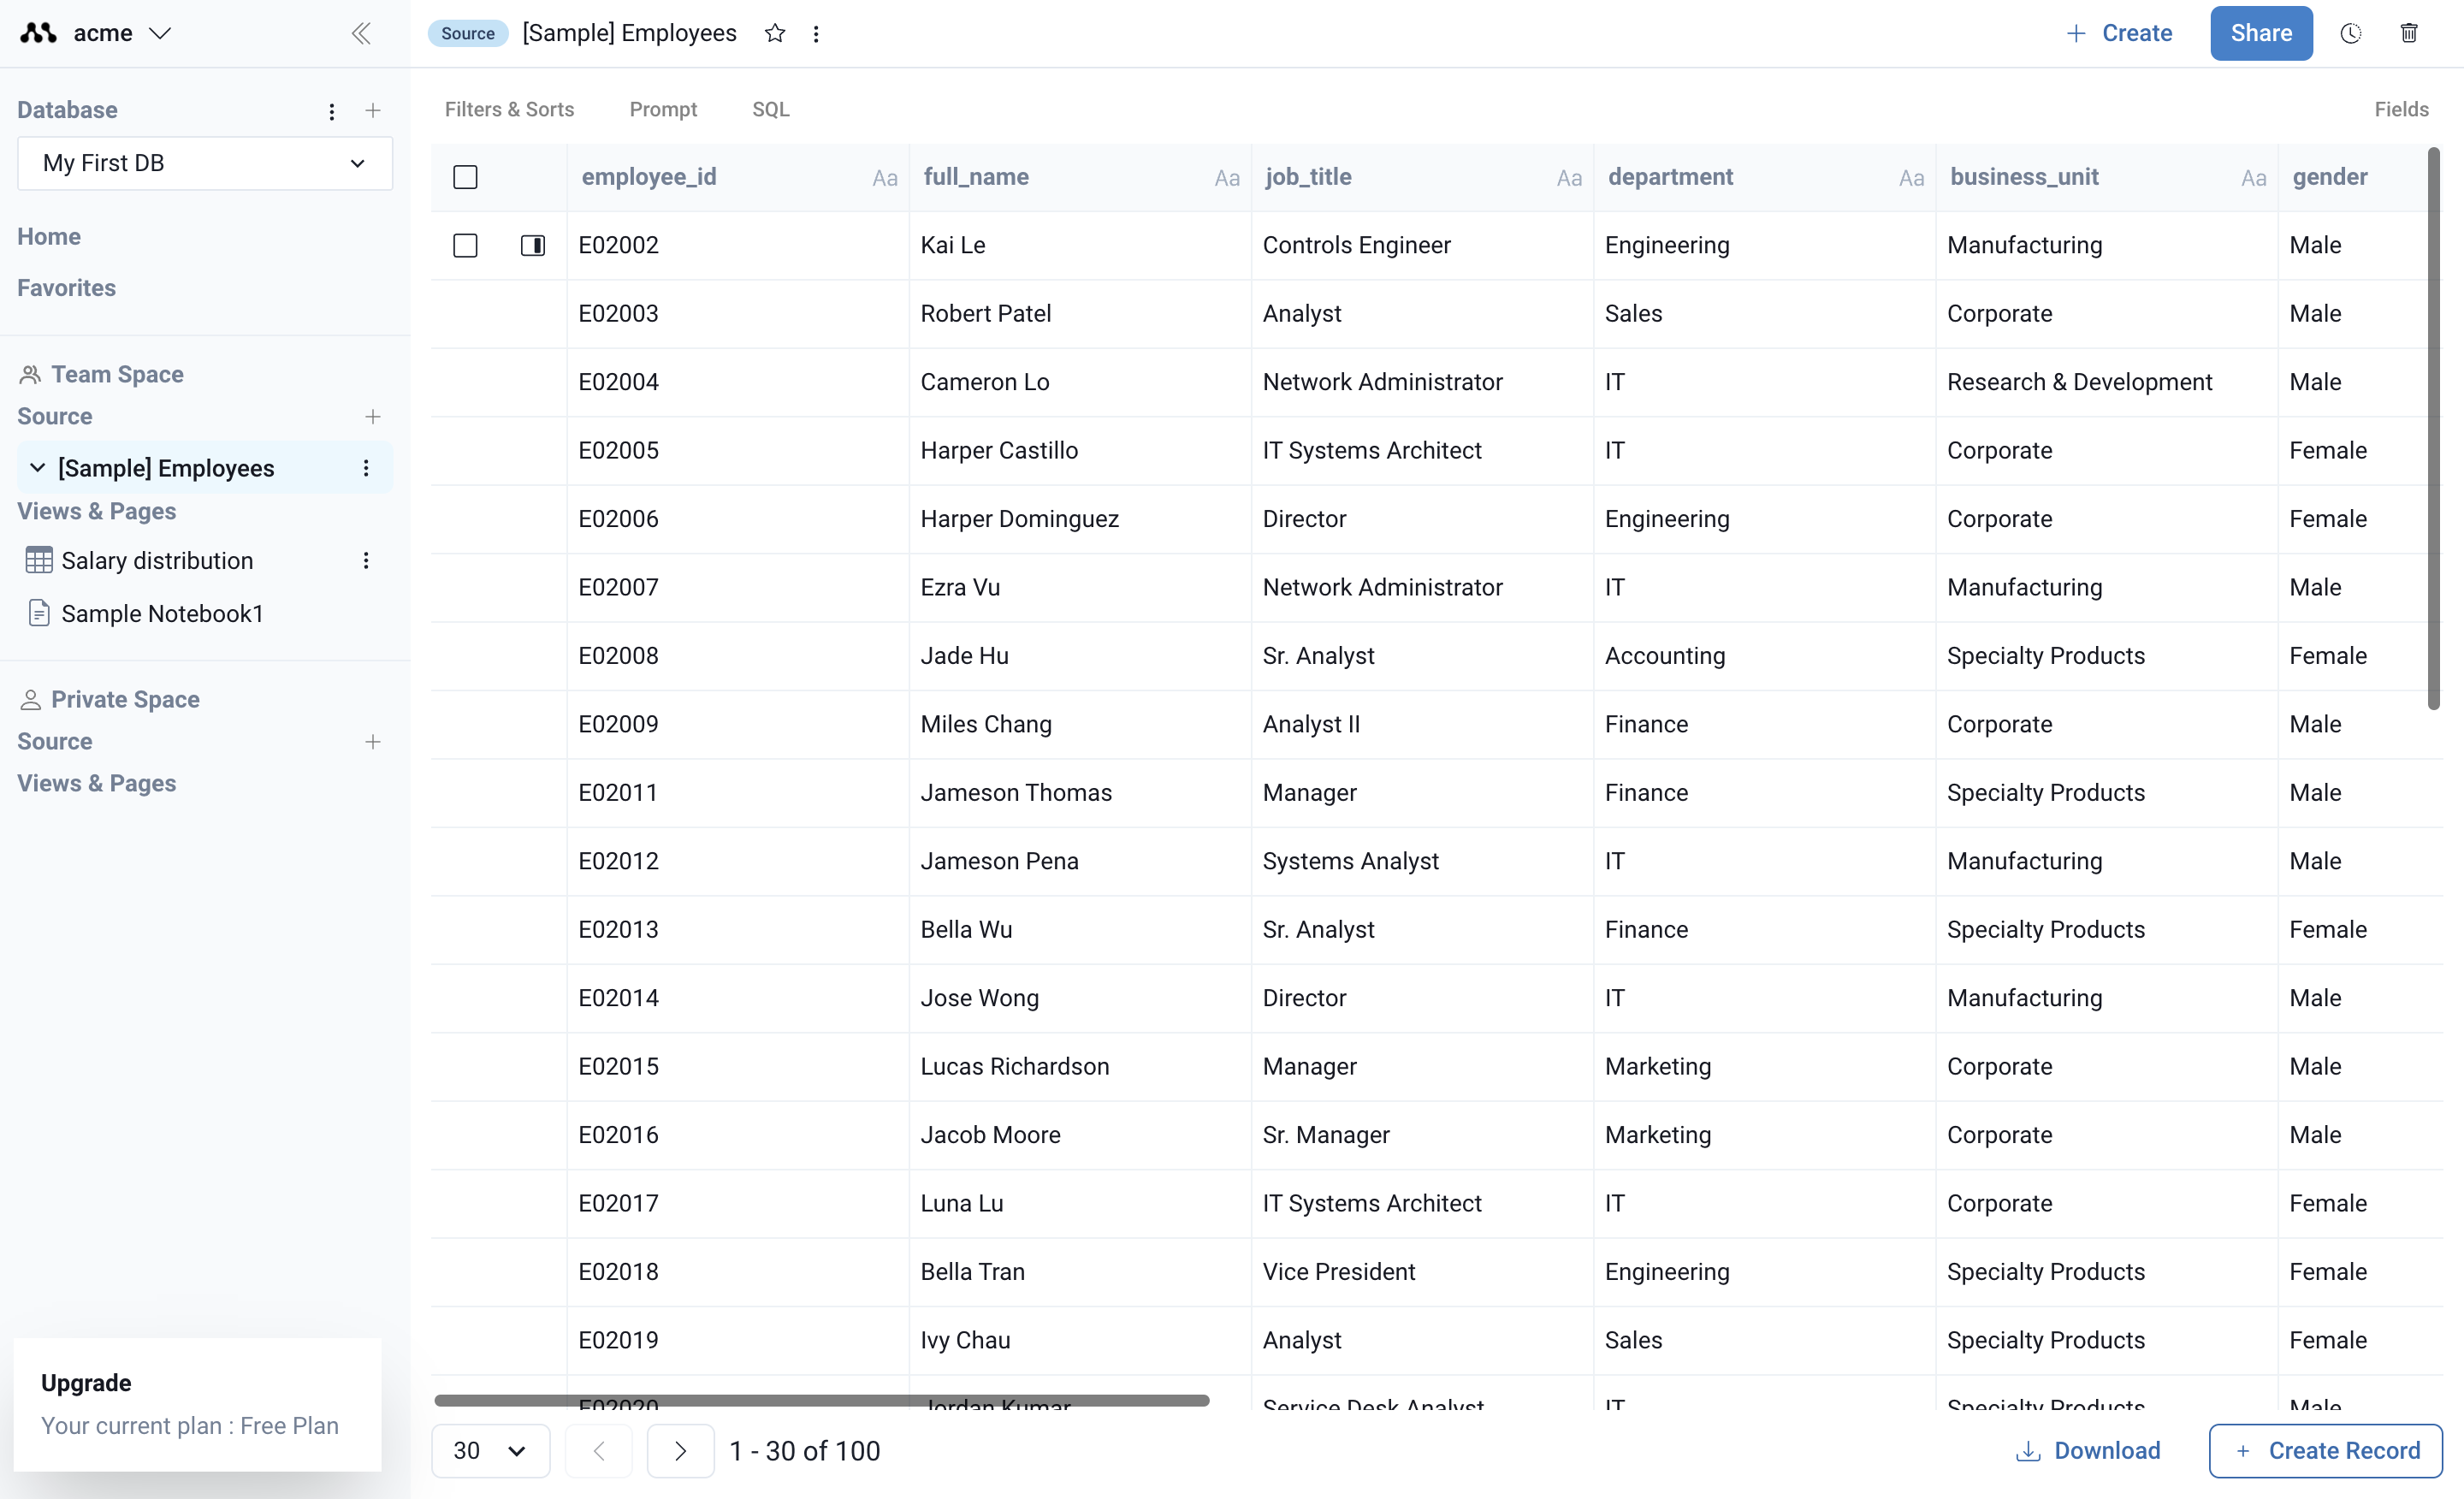Collapse the [Sample] Employees tree item
Viewport: 2464px width, 1499px height.
tap(37, 468)
